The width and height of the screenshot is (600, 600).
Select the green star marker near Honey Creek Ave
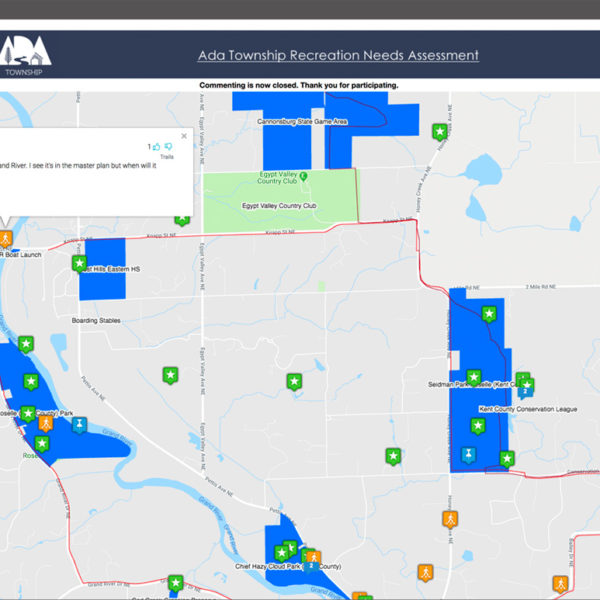click(x=438, y=131)
